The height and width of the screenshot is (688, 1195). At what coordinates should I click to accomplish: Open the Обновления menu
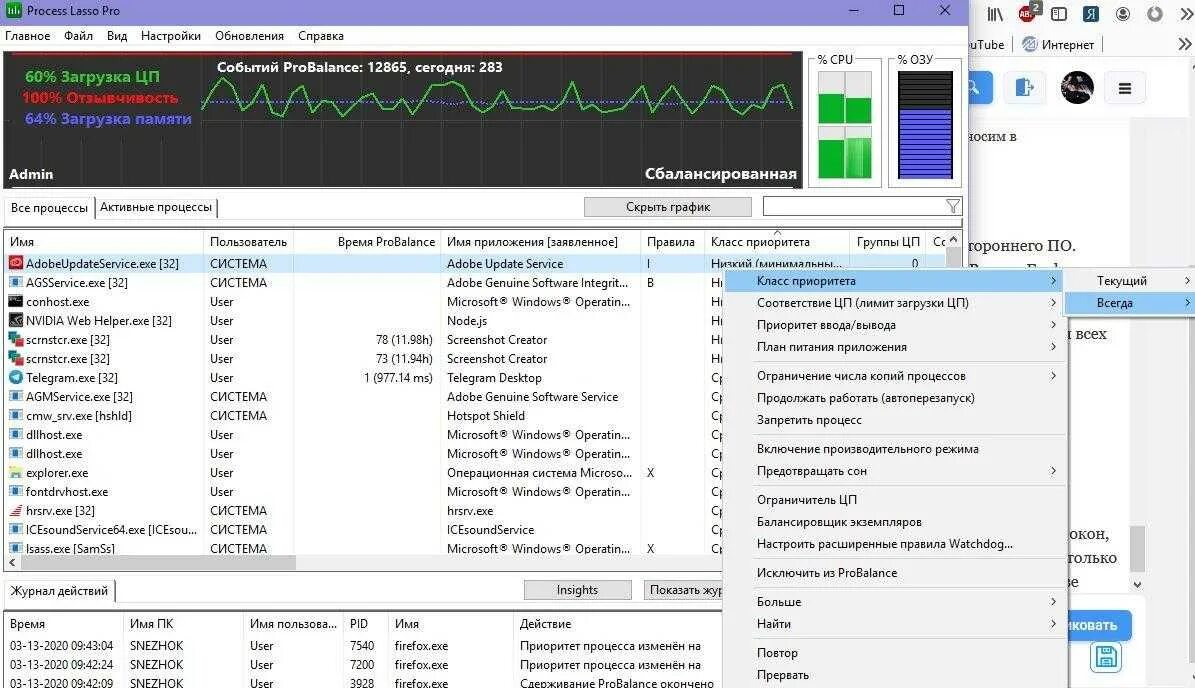click(249, 36)
